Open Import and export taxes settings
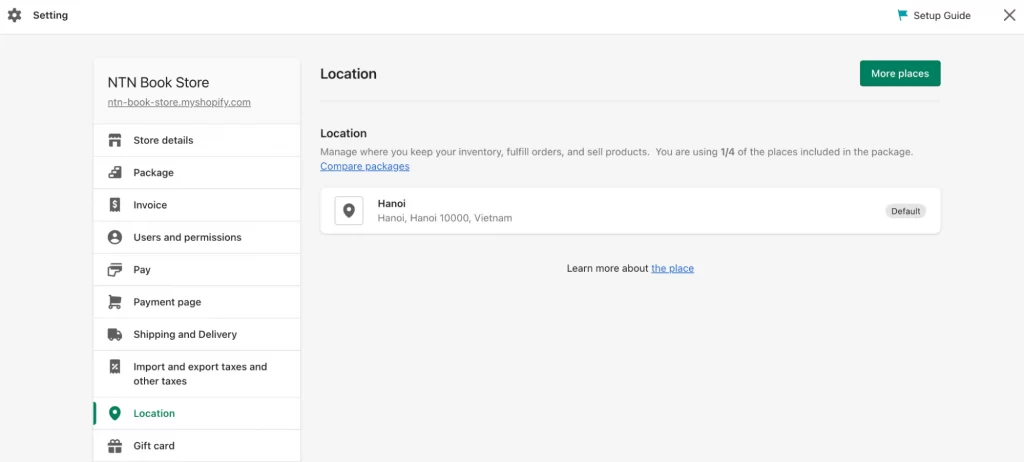1024x462 pixels. pyautogui.click(x=197, y=374)
